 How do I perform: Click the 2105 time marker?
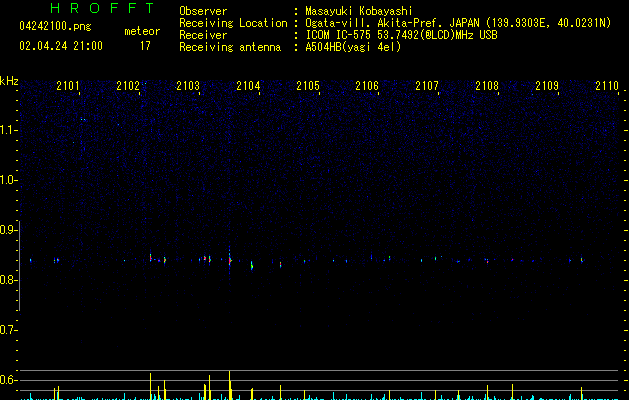click(x=308, y=86)
